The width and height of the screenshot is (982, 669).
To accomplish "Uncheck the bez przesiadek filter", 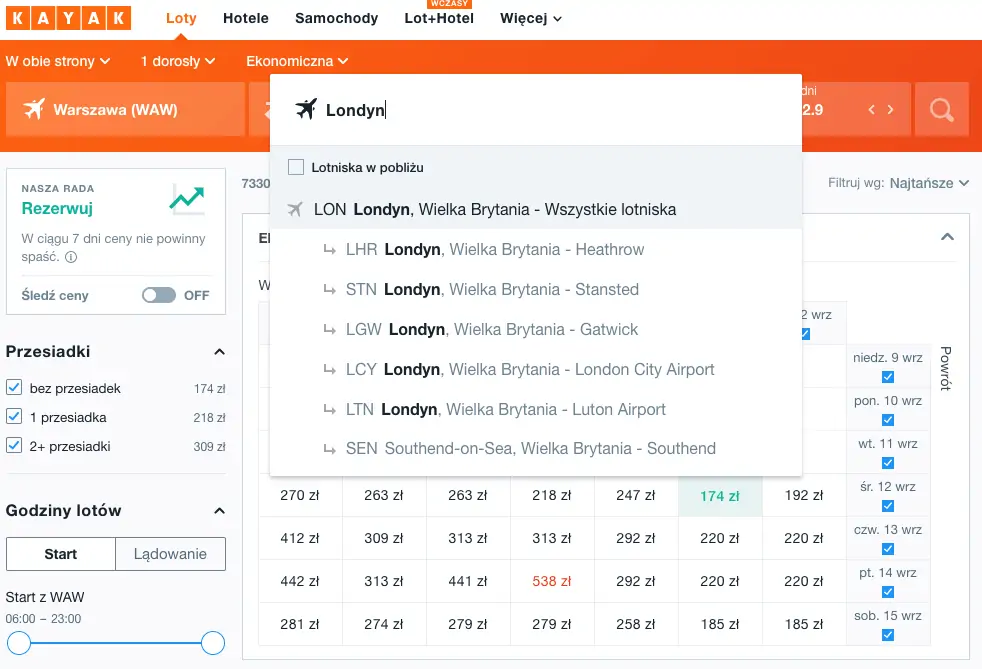I will click(14, 387).
